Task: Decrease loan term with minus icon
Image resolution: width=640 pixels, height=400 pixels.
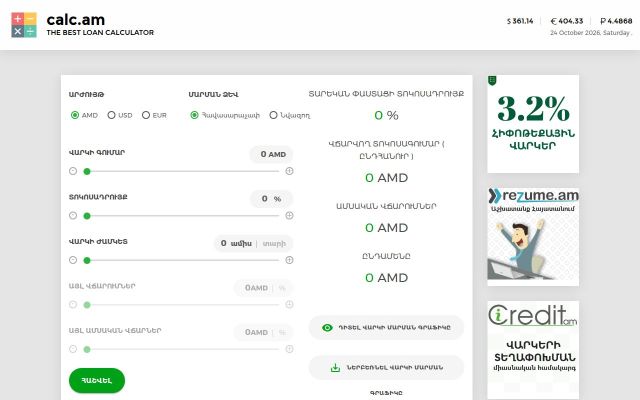Action: [73, 260]
